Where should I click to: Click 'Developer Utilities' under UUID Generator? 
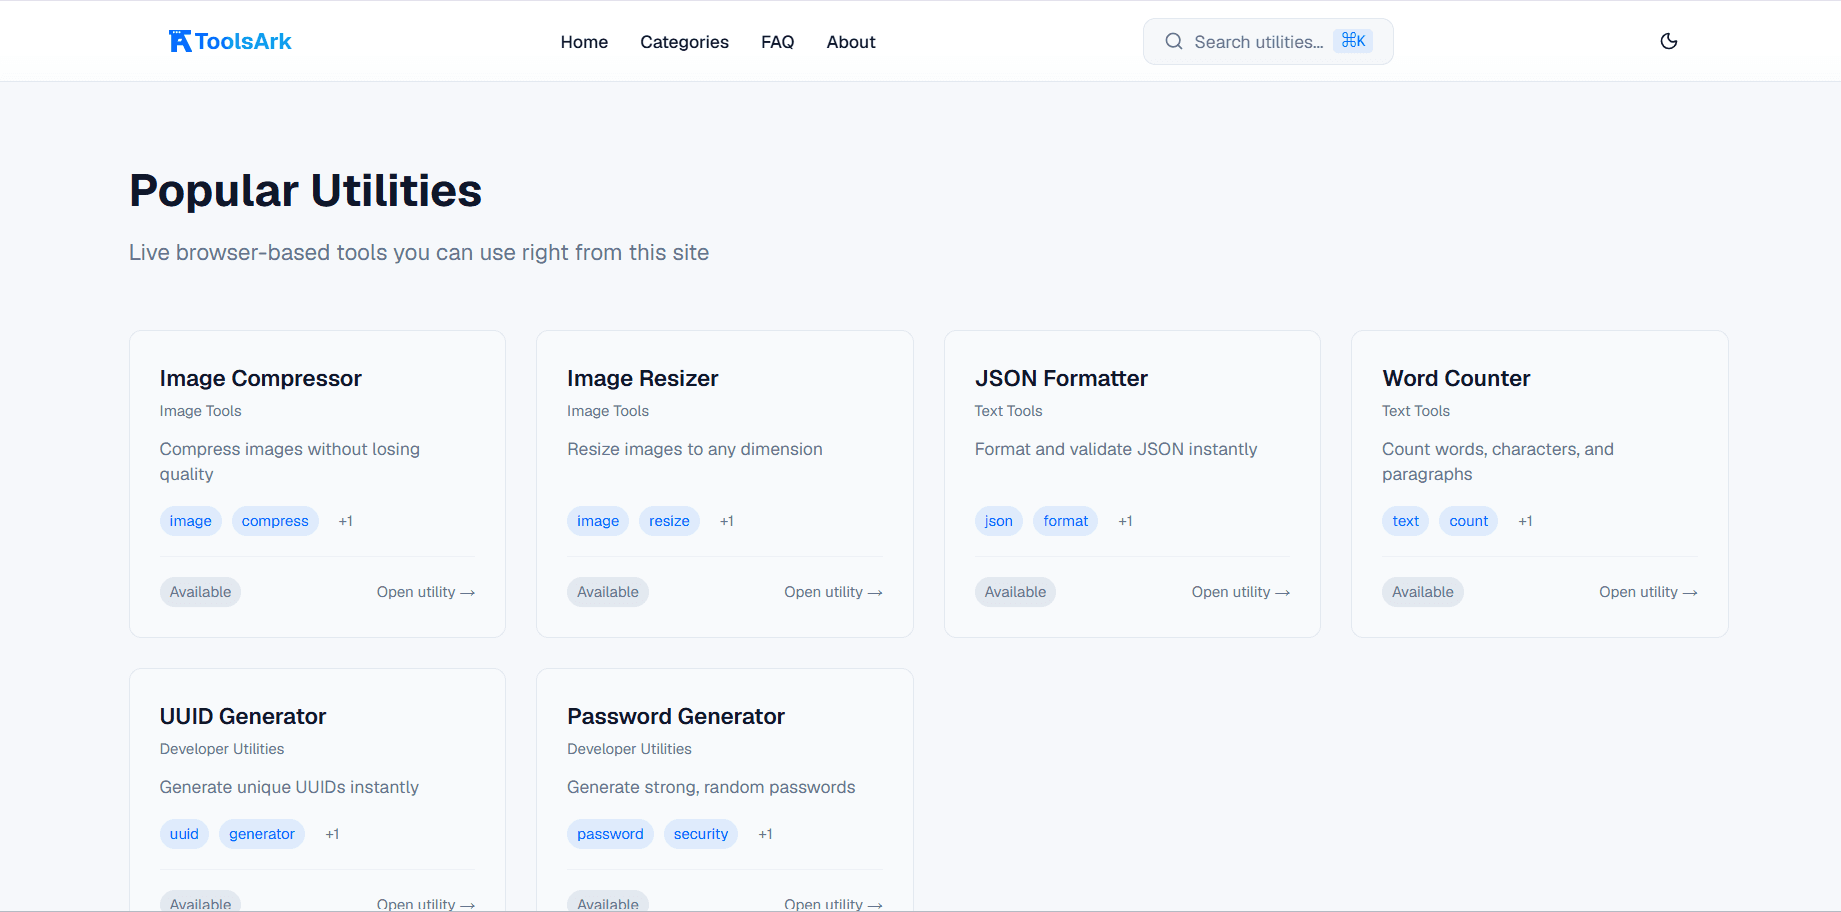tap(222, 749)
